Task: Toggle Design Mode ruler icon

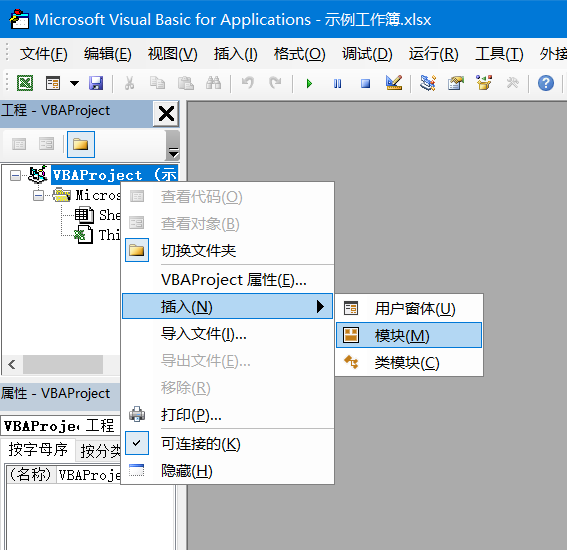Action: click(394, 84)
